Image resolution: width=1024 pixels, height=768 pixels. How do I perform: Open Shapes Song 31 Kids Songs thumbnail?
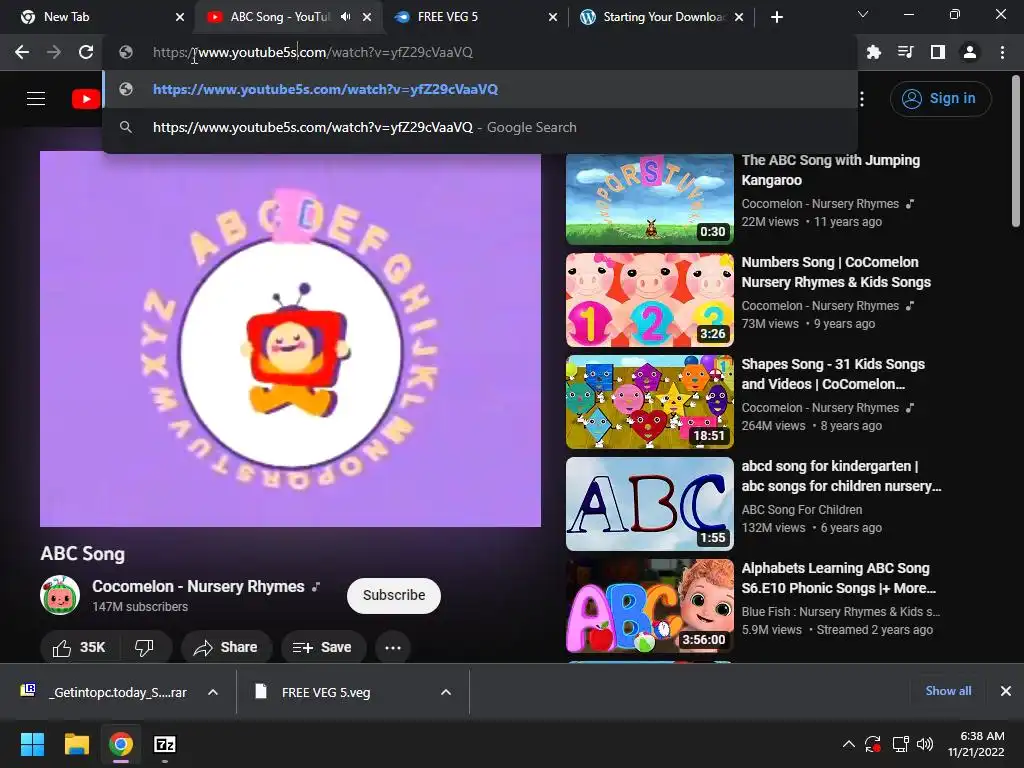(x=650, y=402)
